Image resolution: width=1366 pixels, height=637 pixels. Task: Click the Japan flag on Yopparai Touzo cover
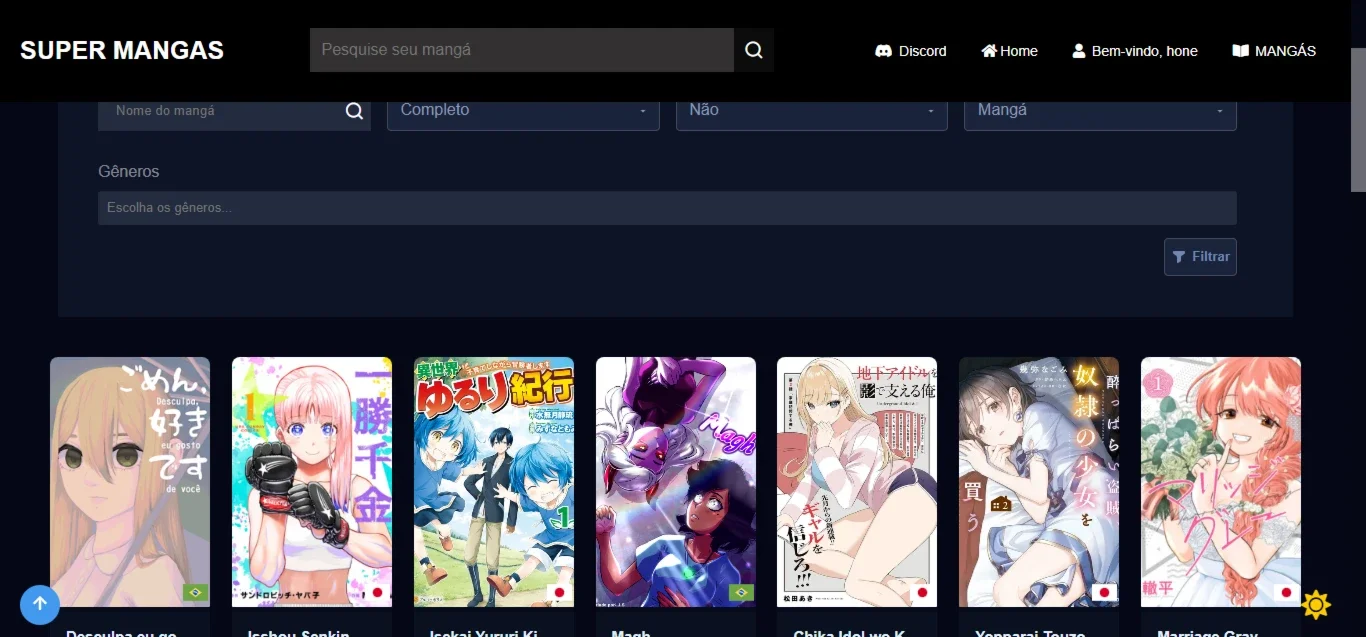click(x=1104, y=593)
